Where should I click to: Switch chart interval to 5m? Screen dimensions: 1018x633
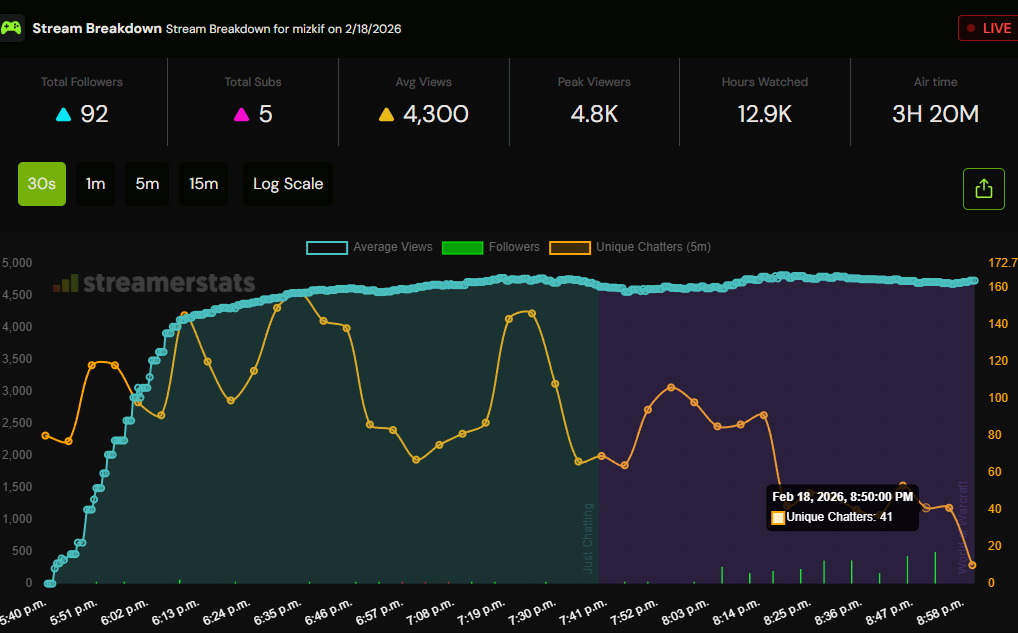(x=147, y=184)
